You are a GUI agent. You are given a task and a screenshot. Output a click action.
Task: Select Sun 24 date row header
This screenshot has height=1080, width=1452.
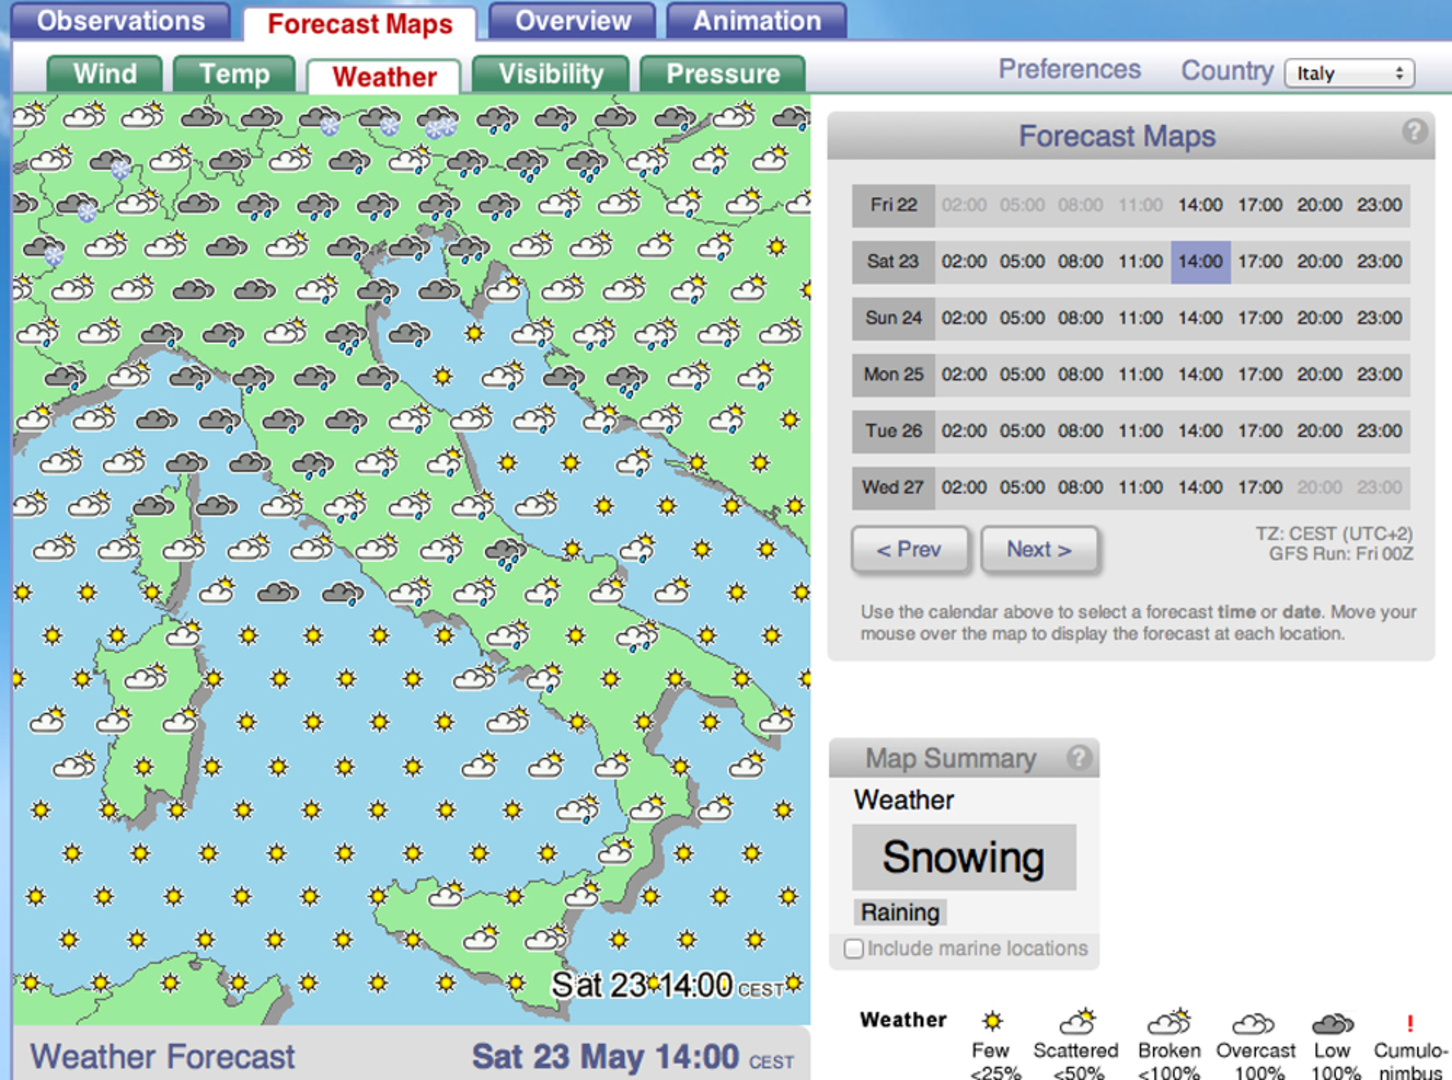click(893, 318)
